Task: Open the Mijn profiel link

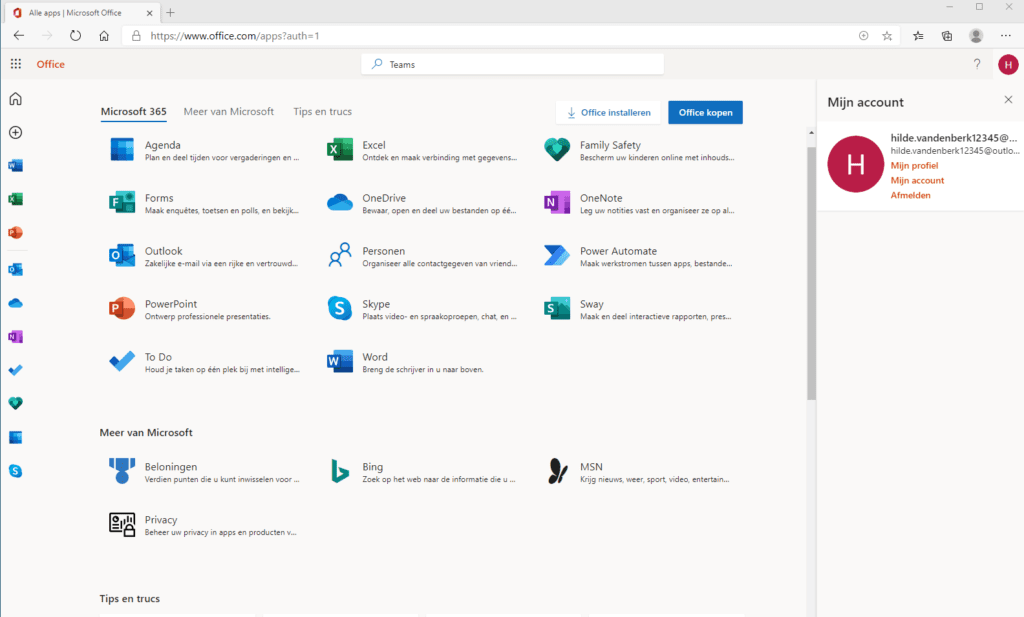Action: (914, 166)
